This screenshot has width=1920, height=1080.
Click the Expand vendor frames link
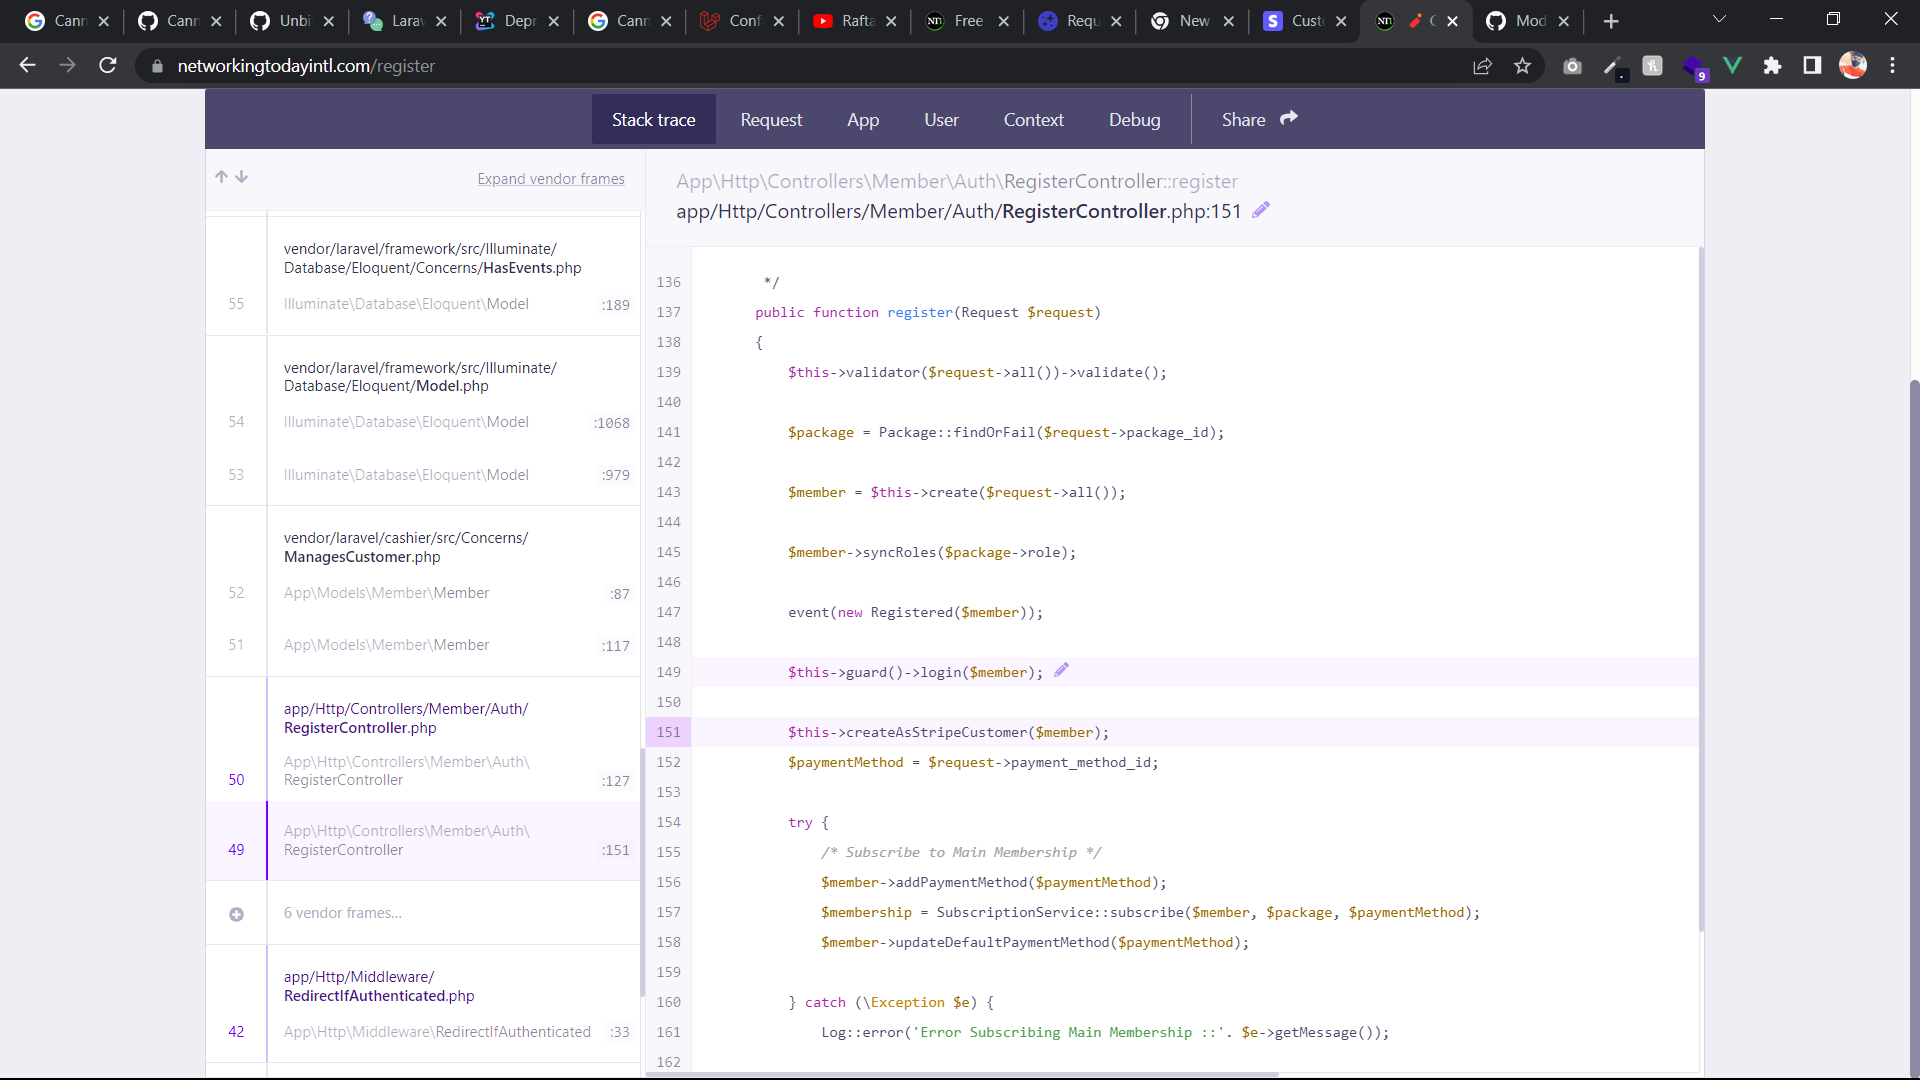551,178
